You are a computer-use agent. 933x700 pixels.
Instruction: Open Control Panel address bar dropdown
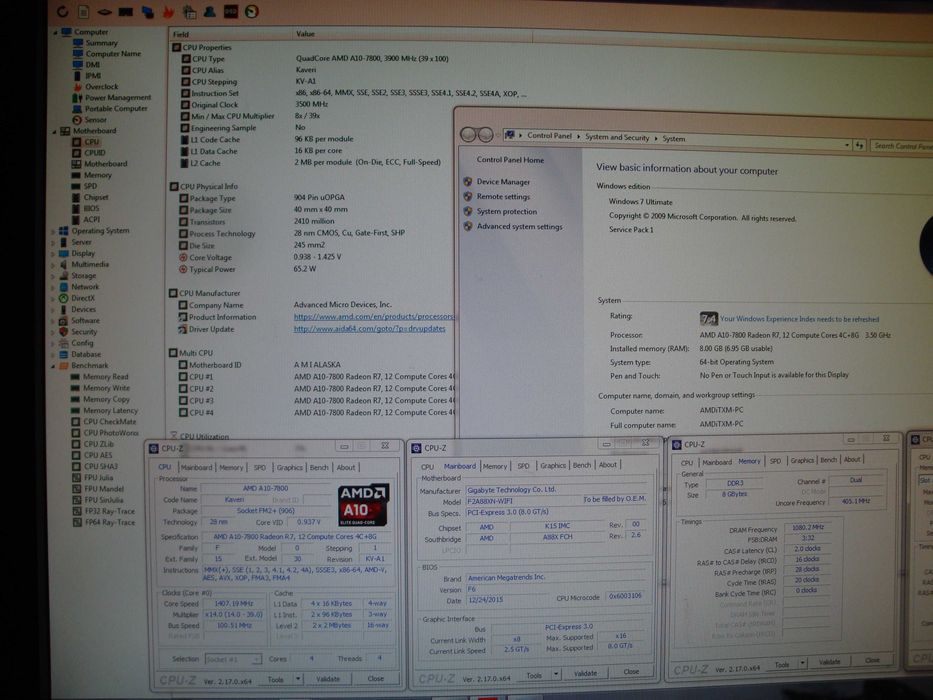coord(846,145)
